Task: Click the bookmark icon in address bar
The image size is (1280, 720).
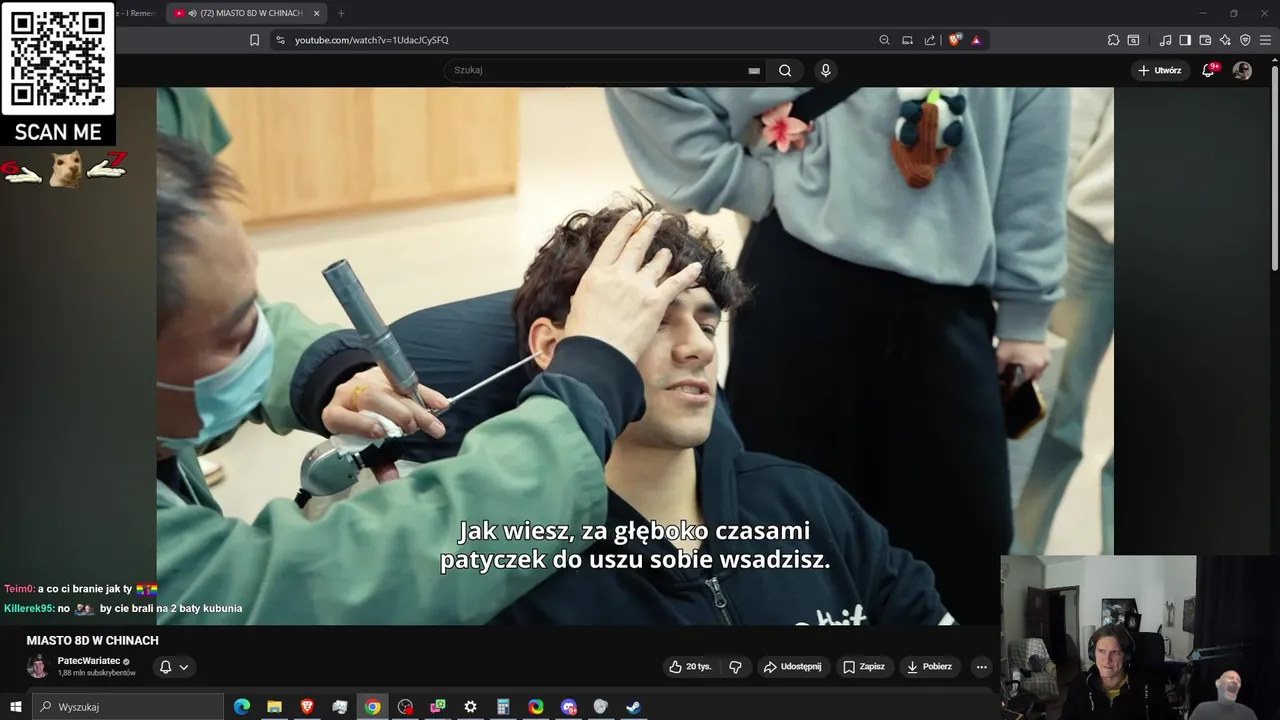Action: point(254,40)
